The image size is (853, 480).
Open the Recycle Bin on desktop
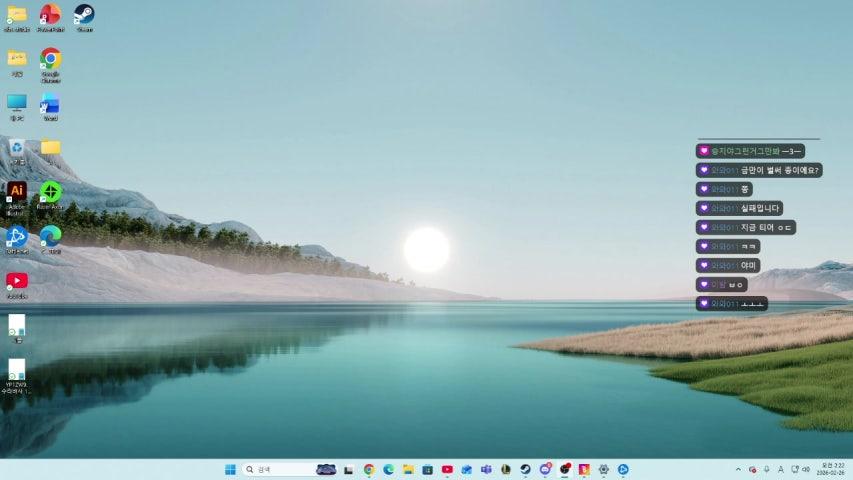(17, 148)
